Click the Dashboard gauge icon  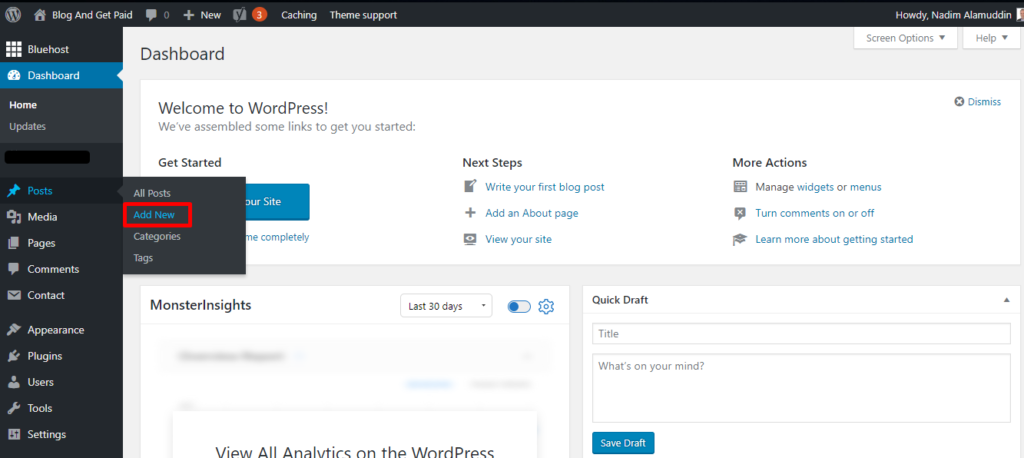click(x=14, y=76)
